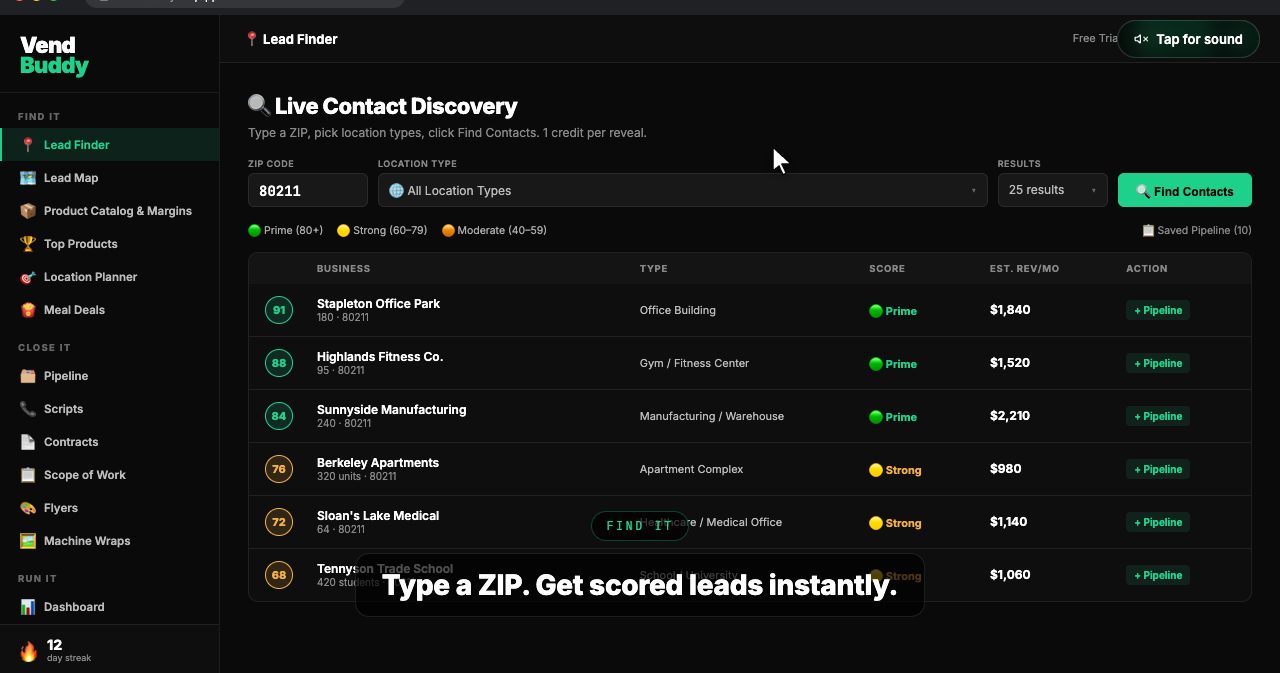The width and height of the screenshot is (1280, 673).
Task: Click the Dashboard chart icon
Action: 28,607
